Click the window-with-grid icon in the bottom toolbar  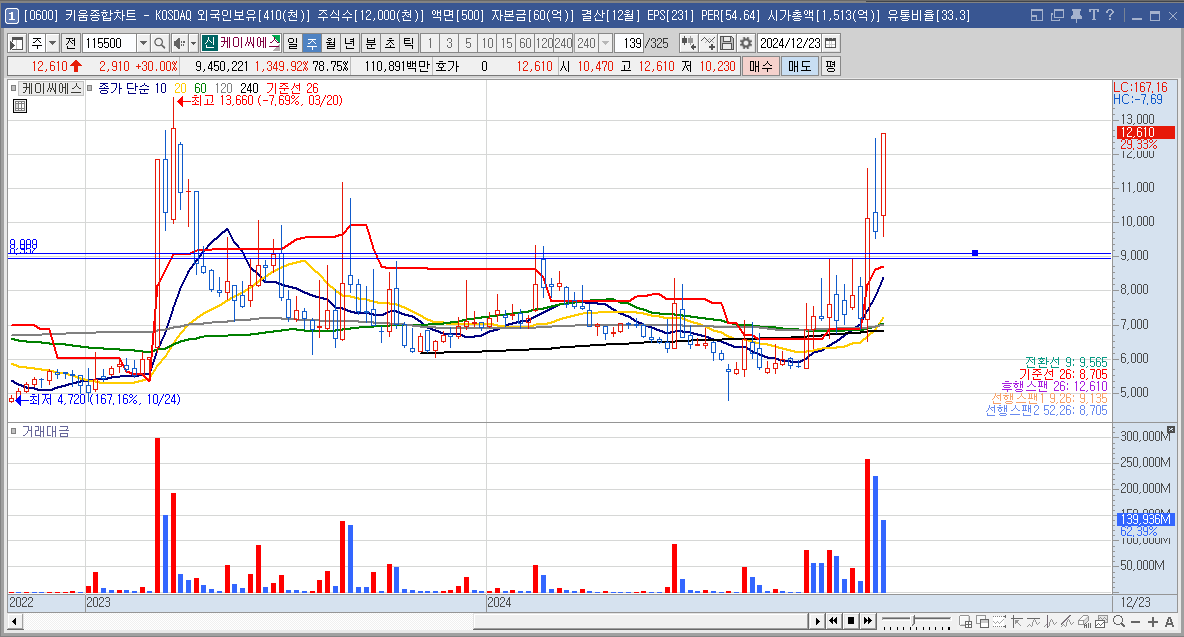tap(965, 621)
